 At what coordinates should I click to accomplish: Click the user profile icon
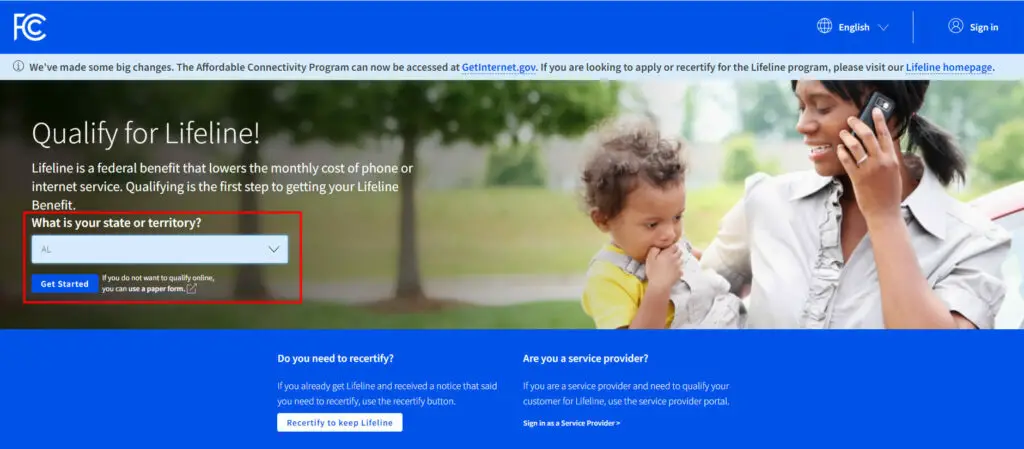pyautogui.click(x=955, y=26)
